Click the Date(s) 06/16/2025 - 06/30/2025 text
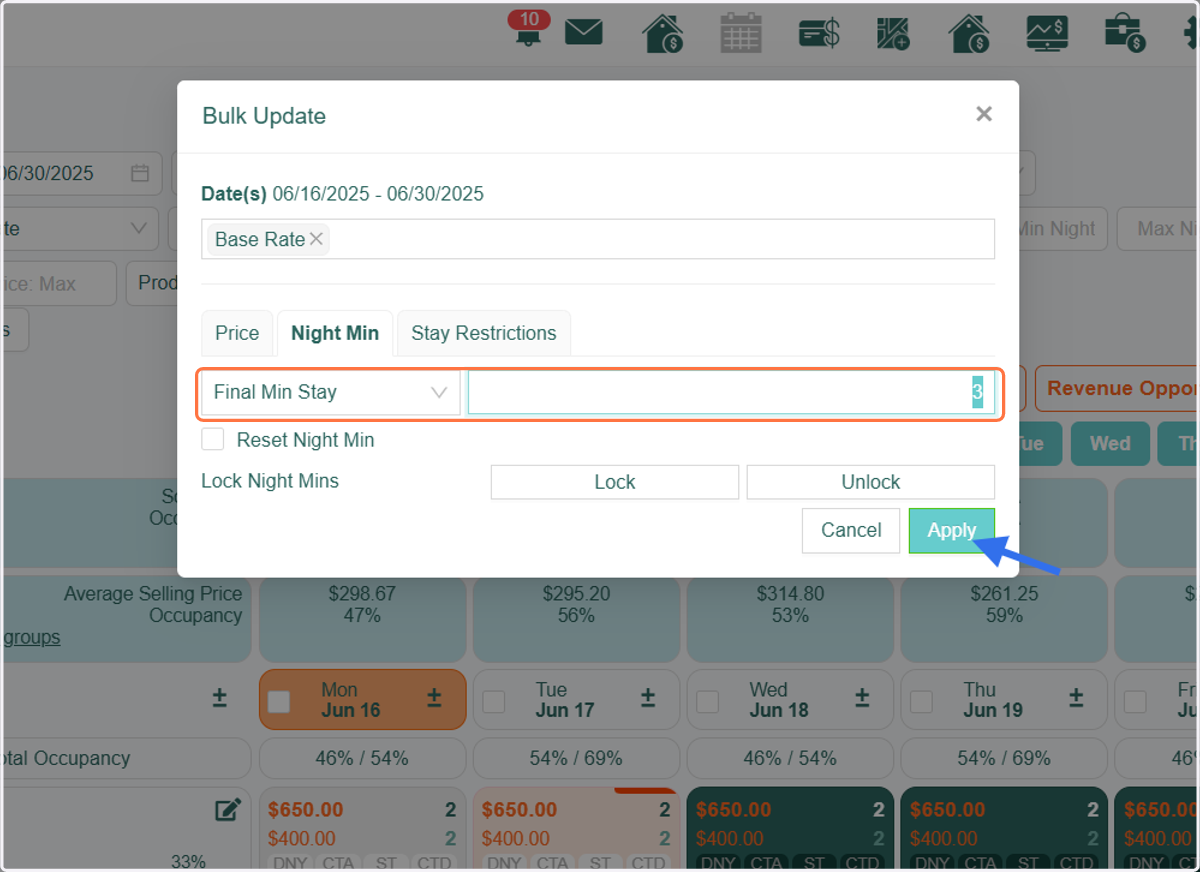The height and width of the screenshot is (872, 1200). pyautogui.click(x=342, y=194)
